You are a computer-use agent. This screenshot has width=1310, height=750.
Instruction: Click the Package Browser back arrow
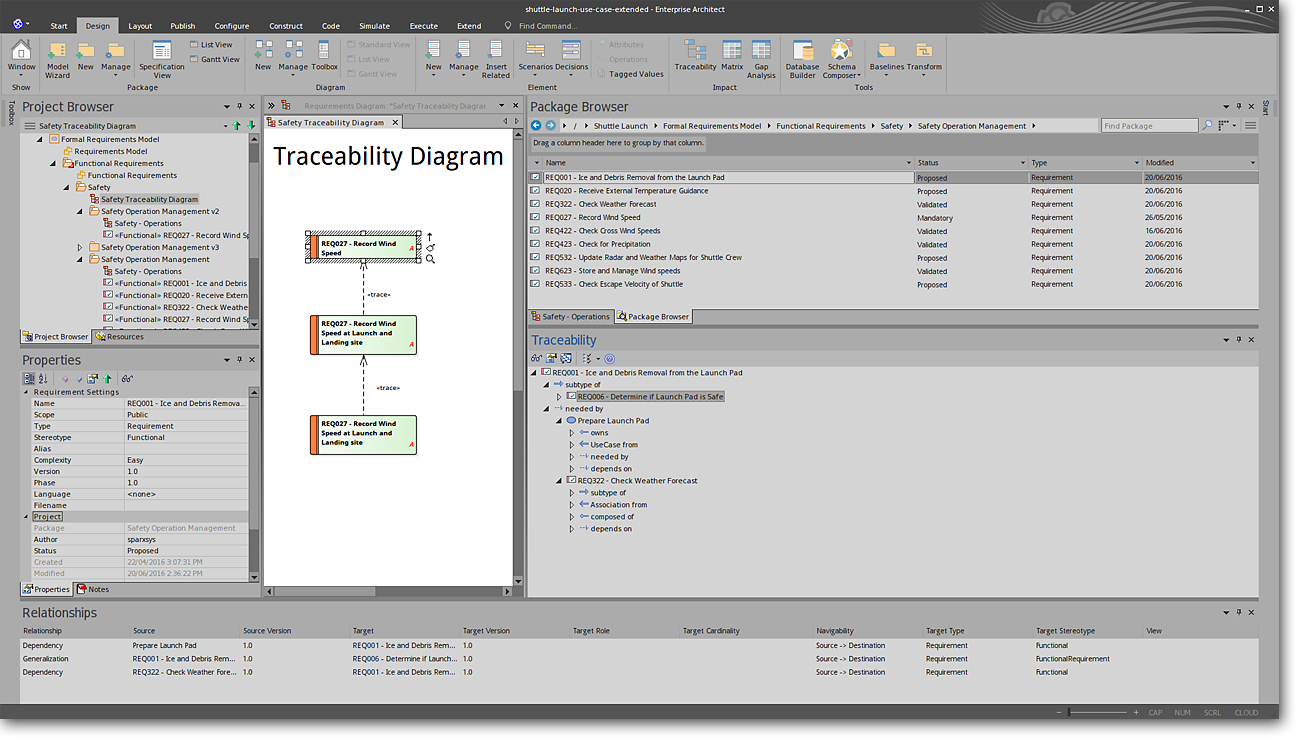coord(536,126)
